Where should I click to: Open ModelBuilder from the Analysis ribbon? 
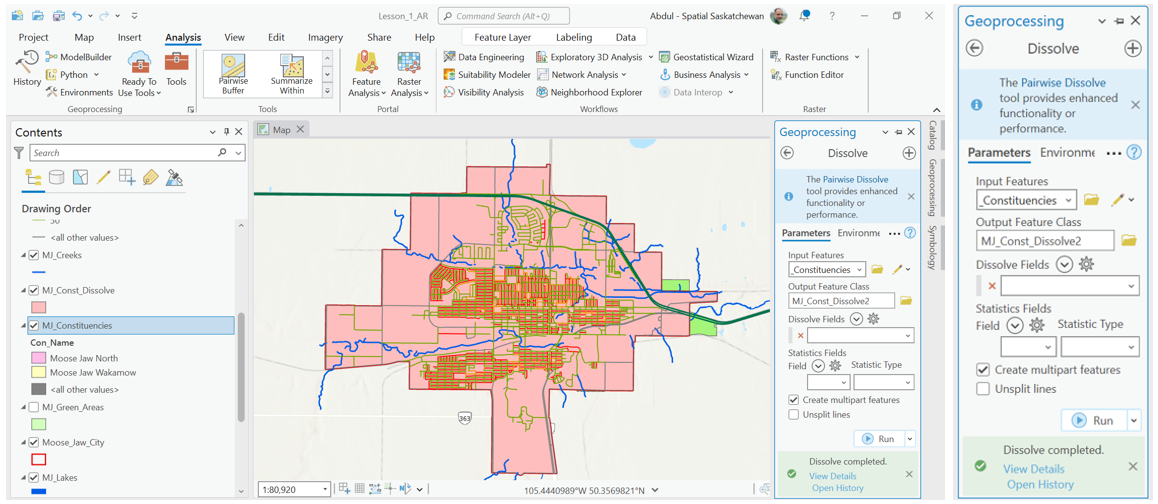pyautogui.click(x=79, y=58)
